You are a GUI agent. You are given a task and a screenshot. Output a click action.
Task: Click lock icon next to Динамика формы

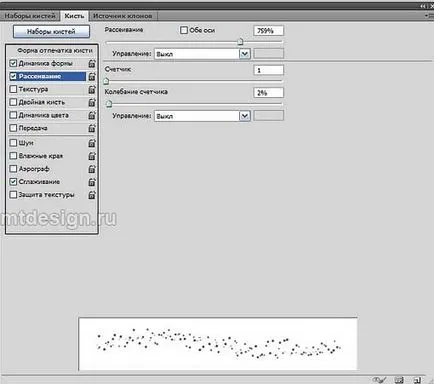click(x=92, y=63)
